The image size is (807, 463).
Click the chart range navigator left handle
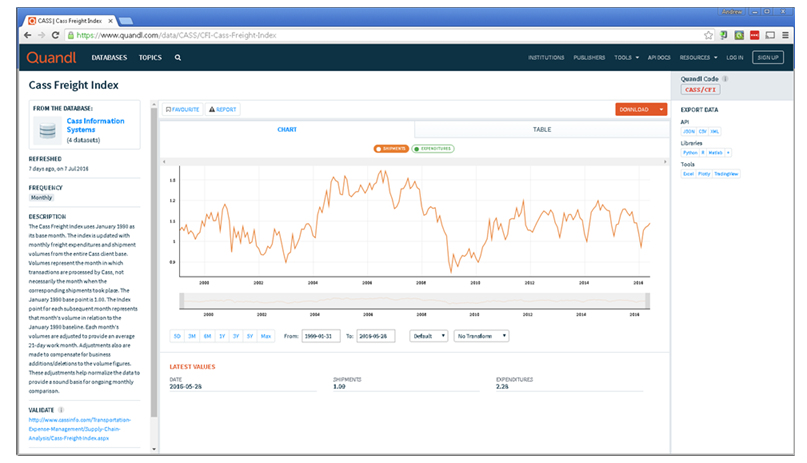182,301
